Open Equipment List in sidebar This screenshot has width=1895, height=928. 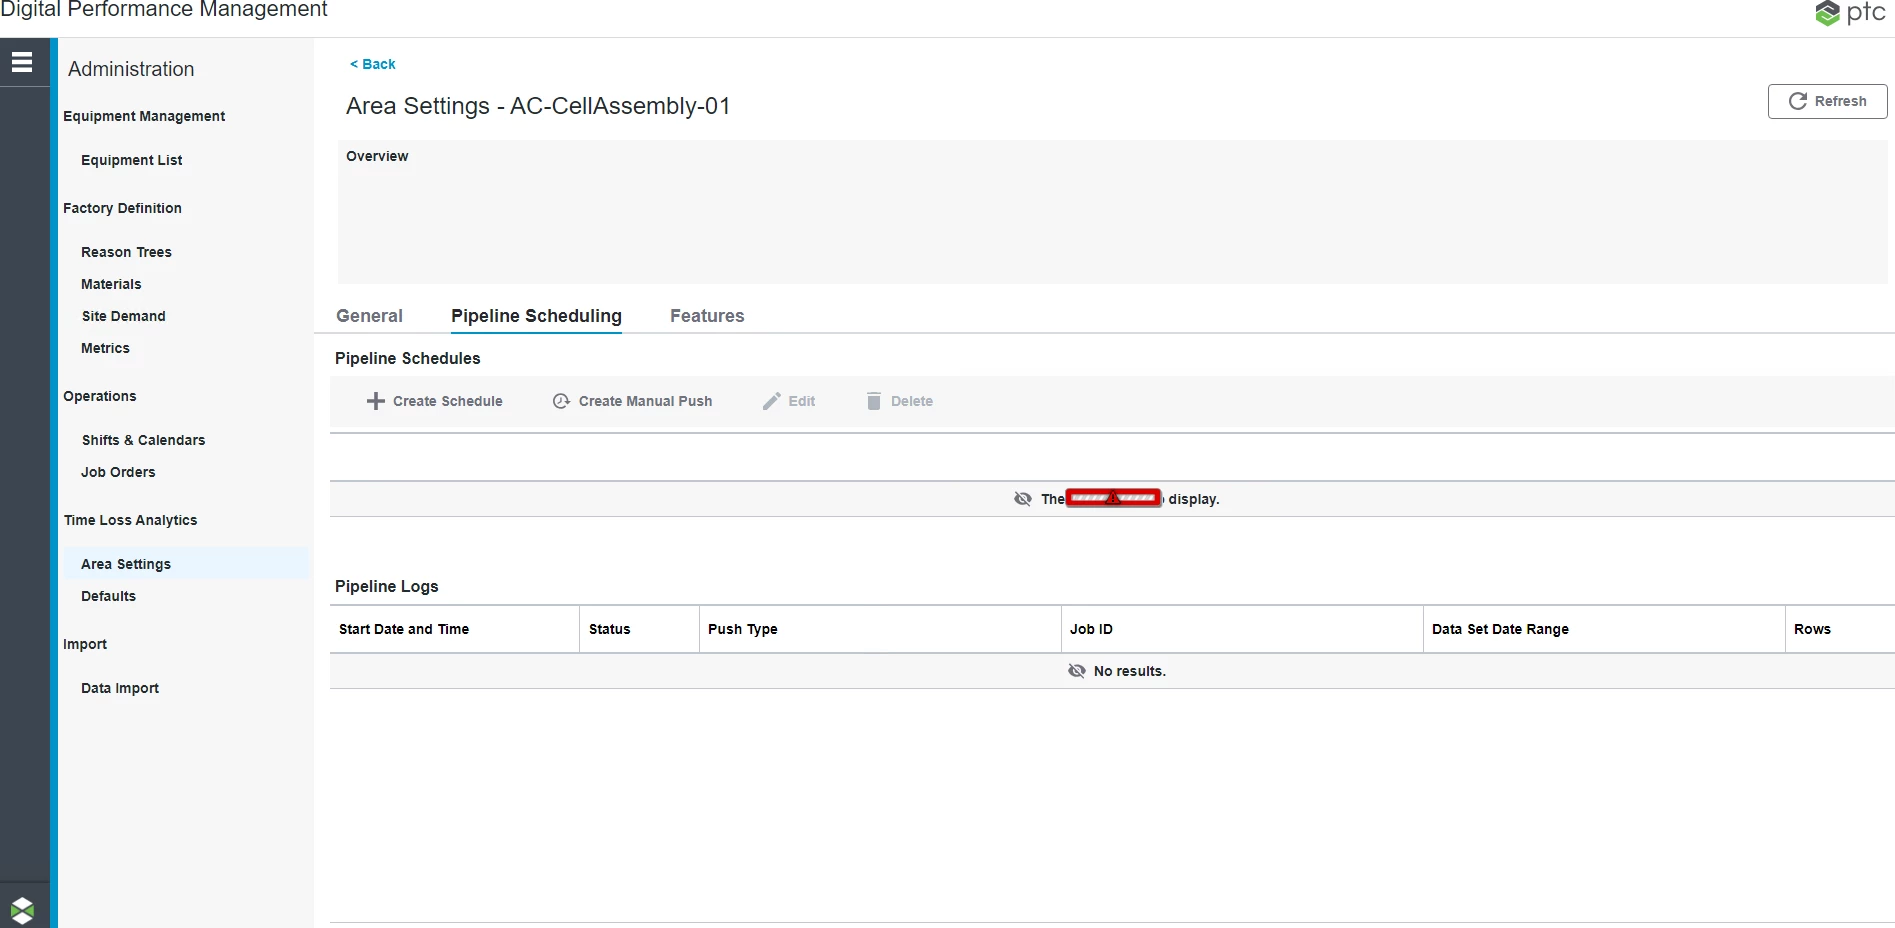click(x=132, y=160)
